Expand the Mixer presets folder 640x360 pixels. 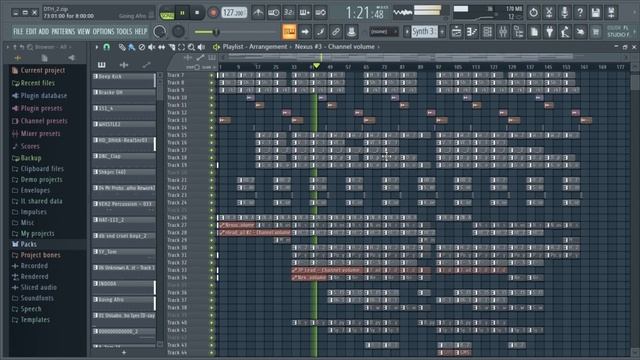(40, 133)
